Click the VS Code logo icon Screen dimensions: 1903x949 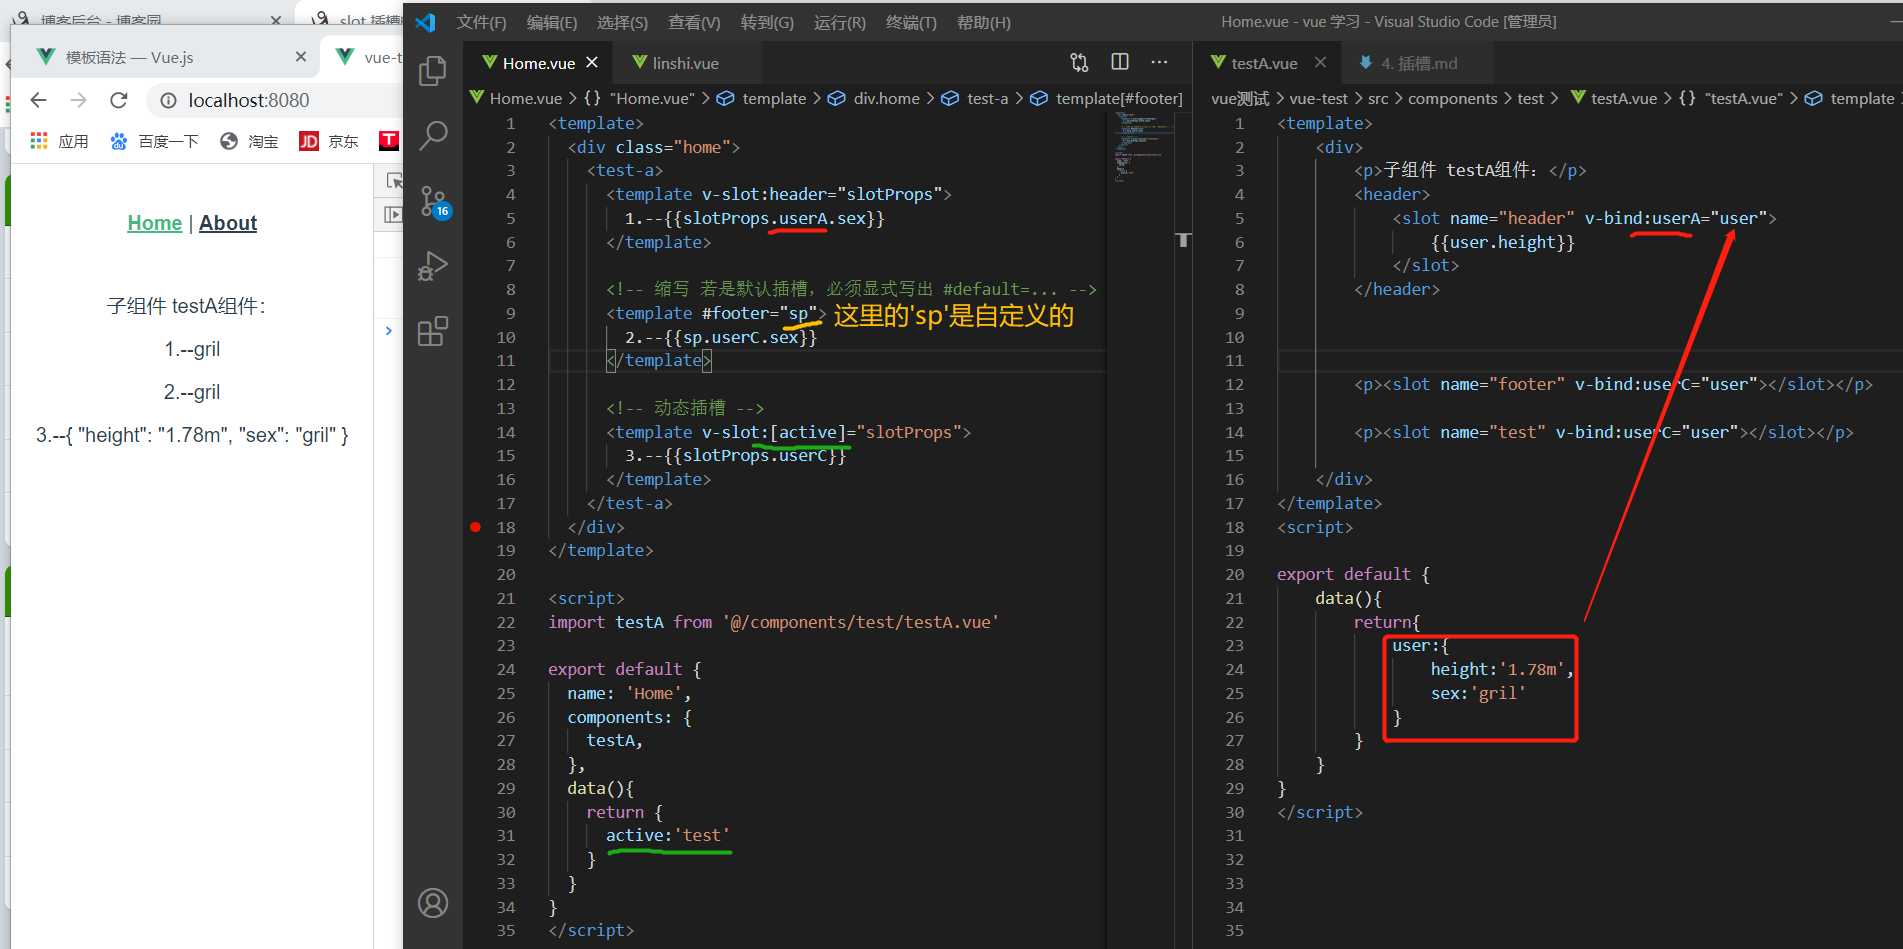pyautogui.click(x=426, y=22)
